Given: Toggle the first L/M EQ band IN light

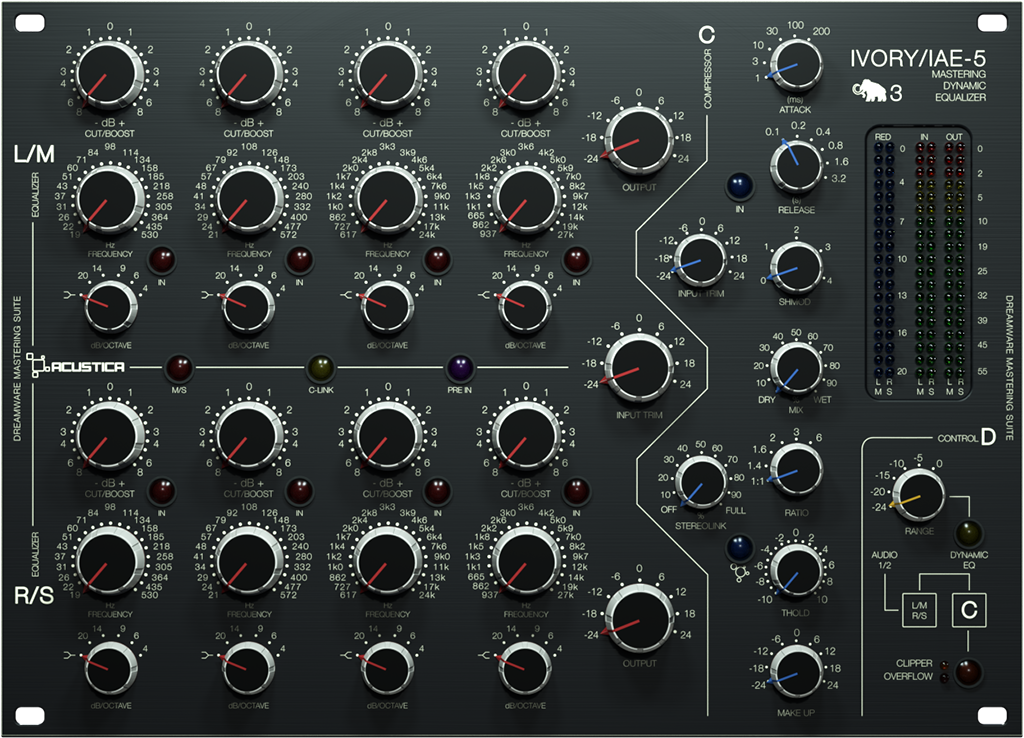Looking at the screenshot, I should 164,261.
